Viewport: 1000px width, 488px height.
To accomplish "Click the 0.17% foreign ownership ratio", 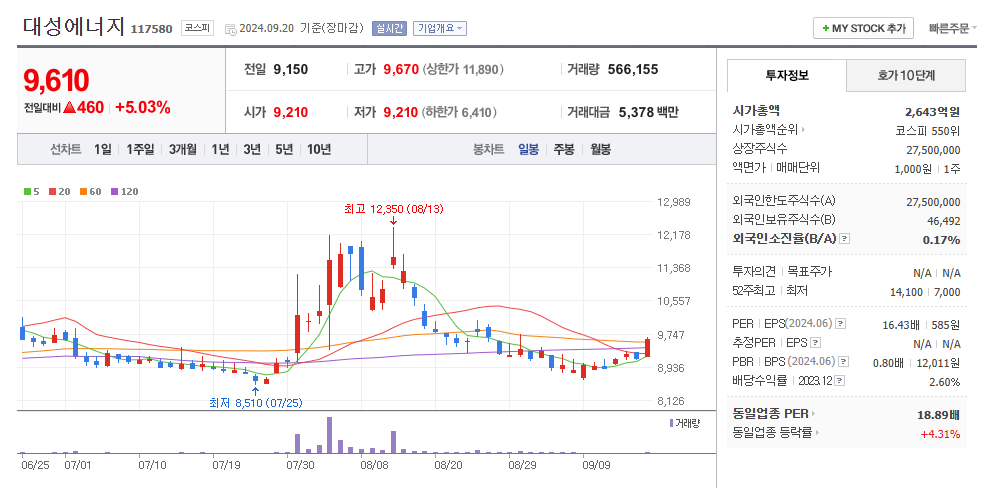I will 941,240.
